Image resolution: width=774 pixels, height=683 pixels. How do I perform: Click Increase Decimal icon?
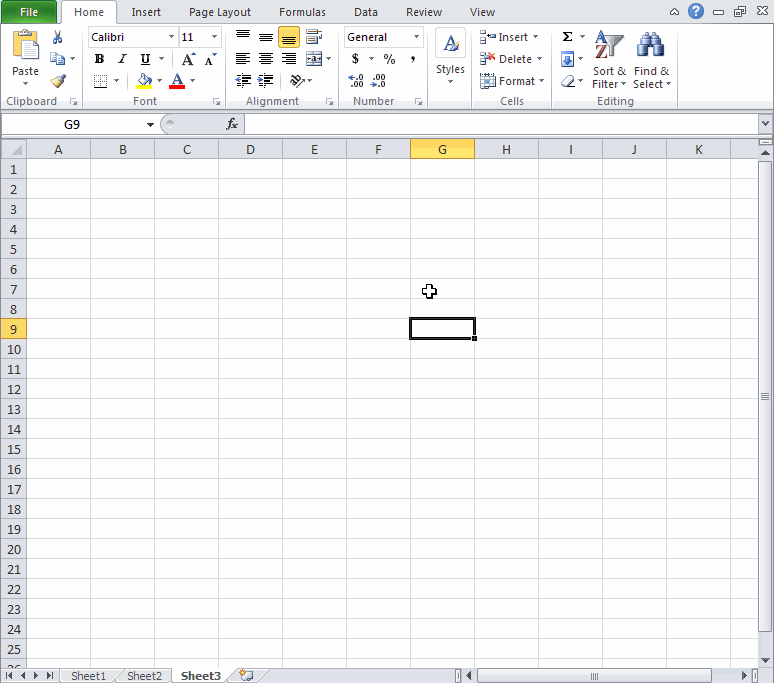point(355,80)
